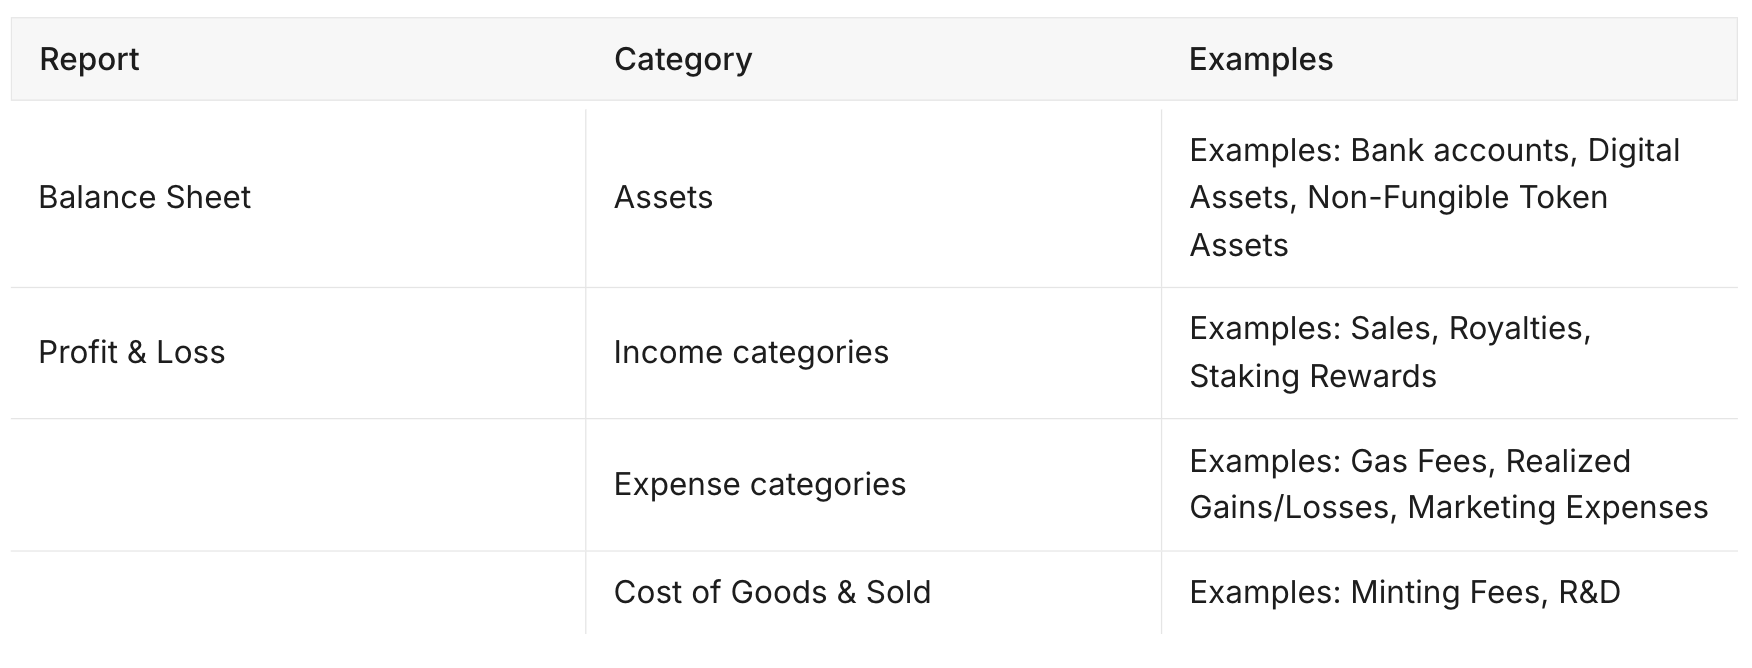Select the "Non-Fungible Token" text
The height and width of the screenshot is (668, 1752).
click(x=1457, y=198)
